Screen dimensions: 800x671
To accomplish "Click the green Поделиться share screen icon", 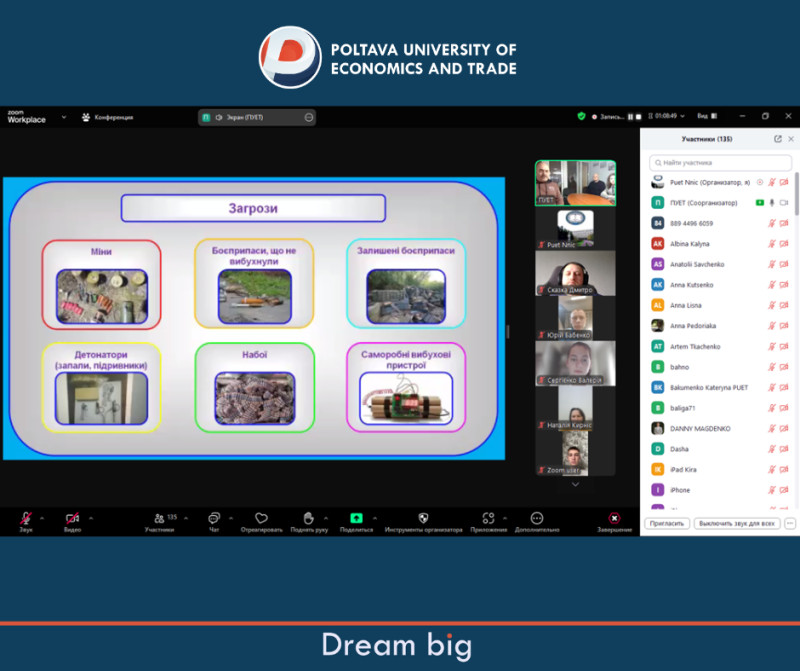I will [356, 518].
